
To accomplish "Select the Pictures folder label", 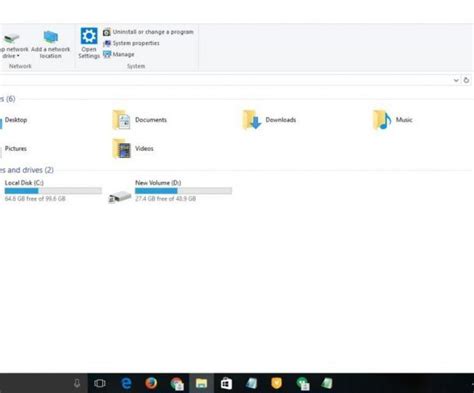I will click(16, 148).
